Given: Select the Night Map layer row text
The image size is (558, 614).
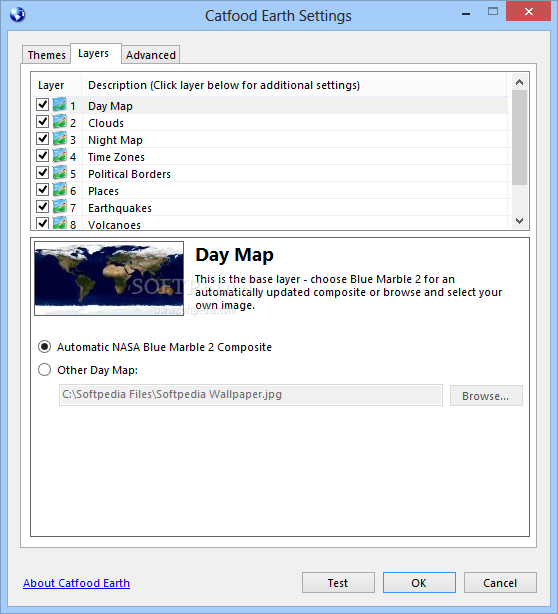Looking at the screenshot, I should [x=115, y=140].
